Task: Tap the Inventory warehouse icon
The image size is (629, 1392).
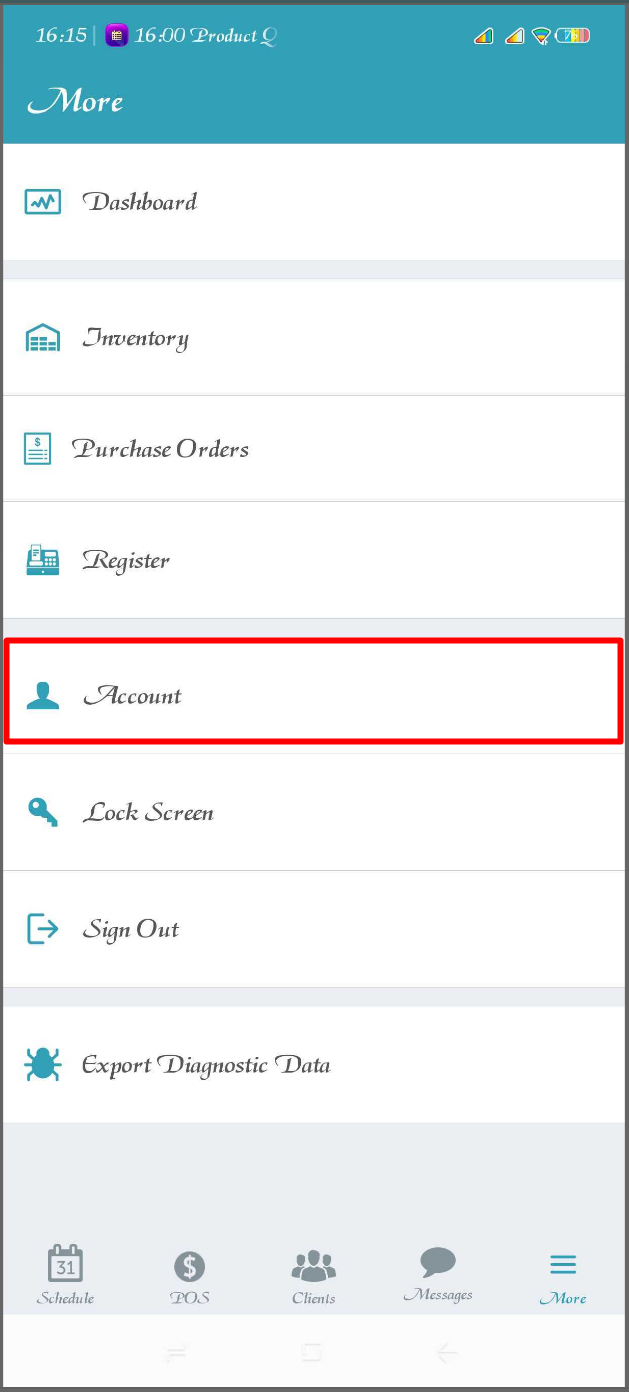Action: [43, 338]
